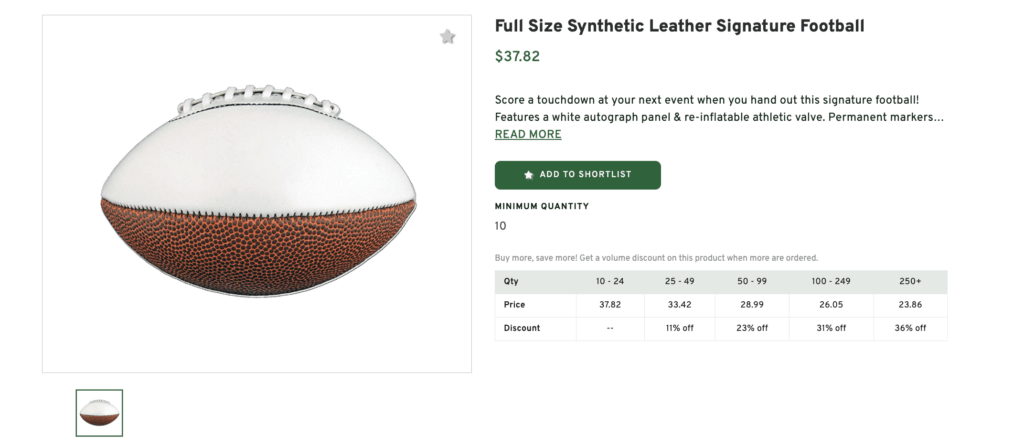
Task: Open the Read More description link
Action: pyautogui.click(x=528, y=135)
